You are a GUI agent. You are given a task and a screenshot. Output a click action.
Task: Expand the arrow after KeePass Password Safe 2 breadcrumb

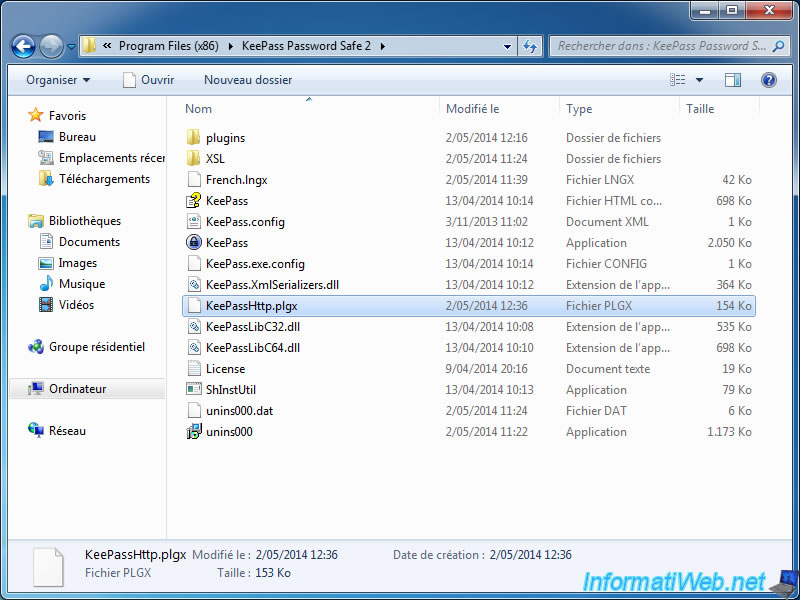tap(383, 46)
